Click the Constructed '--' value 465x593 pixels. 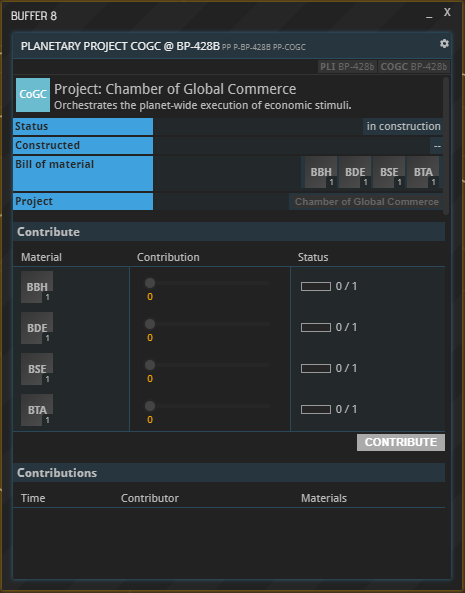[x=437, y=146]
